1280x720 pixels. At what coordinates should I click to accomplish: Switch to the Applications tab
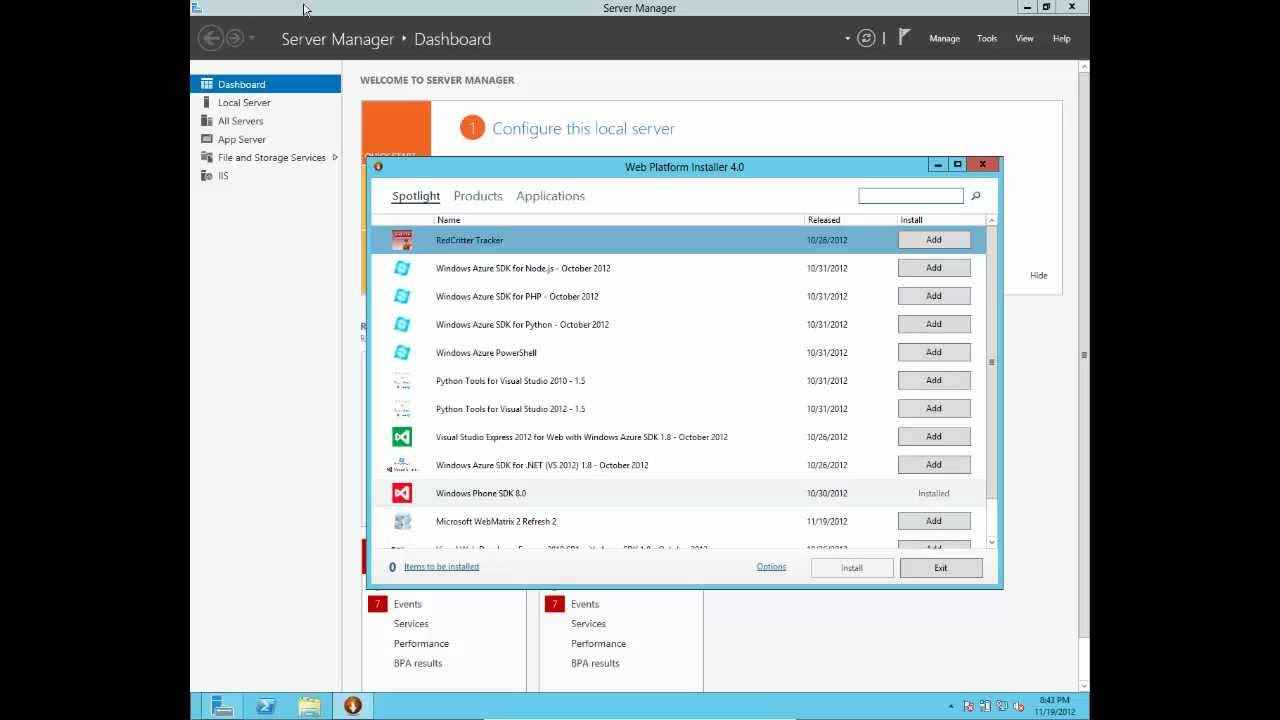click(x=550, y=196)
